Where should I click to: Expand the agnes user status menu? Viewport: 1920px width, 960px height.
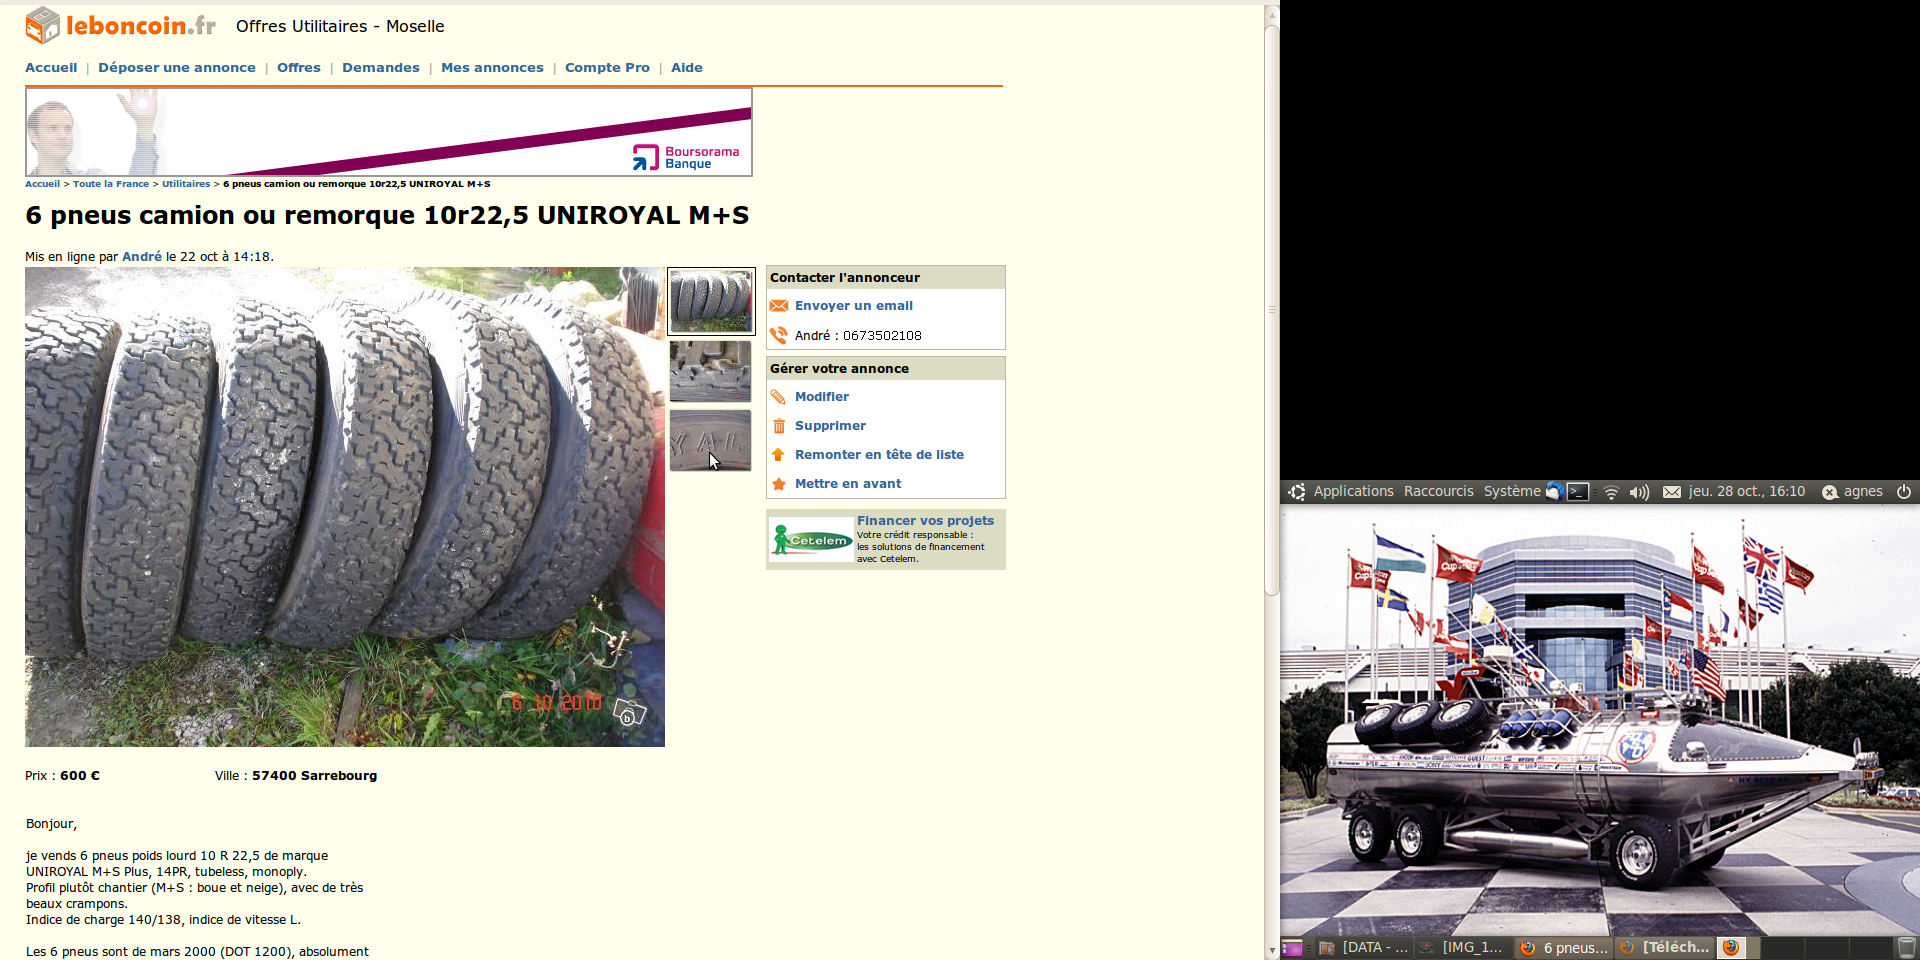[1852, 491]
